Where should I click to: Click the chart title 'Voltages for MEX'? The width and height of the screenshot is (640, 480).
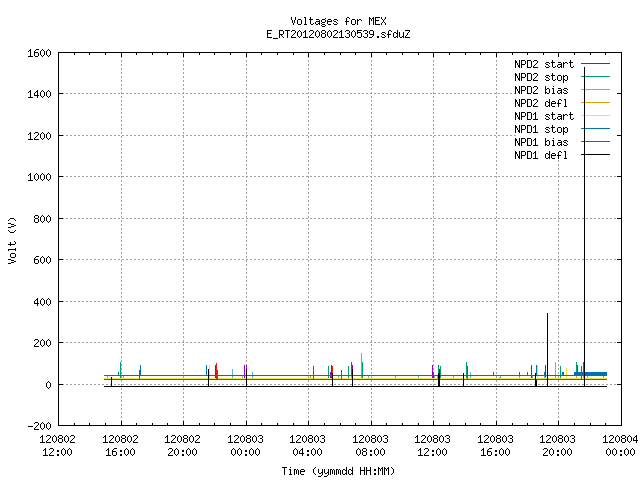(x=338, y=21)
